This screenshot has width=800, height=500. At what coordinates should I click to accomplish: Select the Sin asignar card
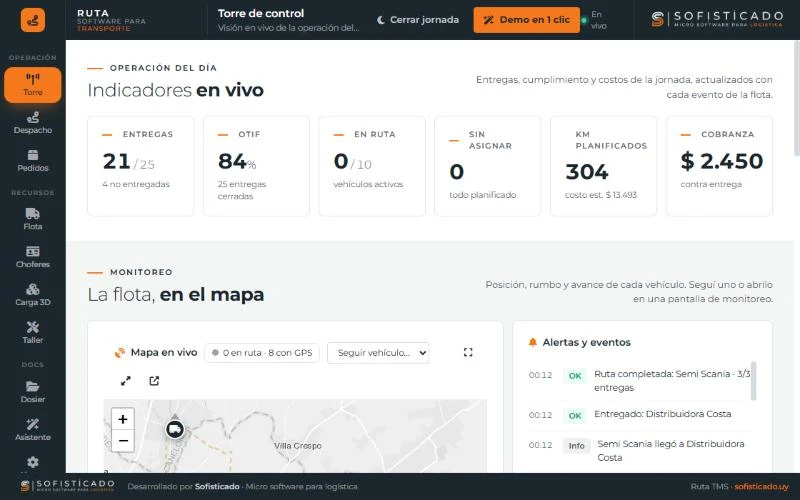[487, 166]
